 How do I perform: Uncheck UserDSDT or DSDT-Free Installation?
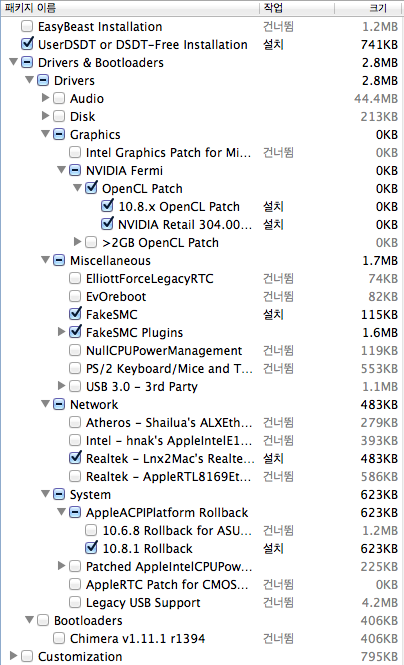27,44
